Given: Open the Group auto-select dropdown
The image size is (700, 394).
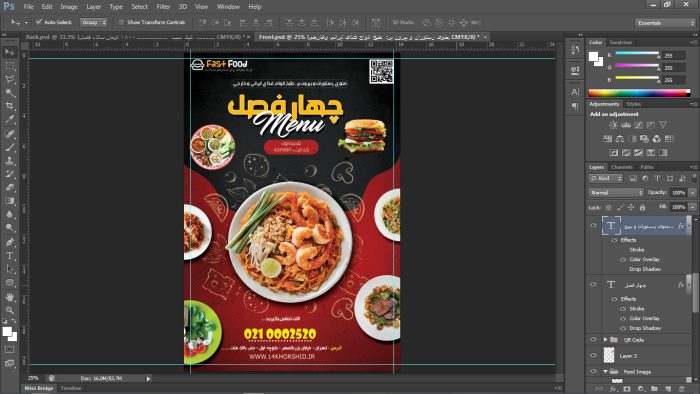Looking at the screenshot, I should [93, 22].
